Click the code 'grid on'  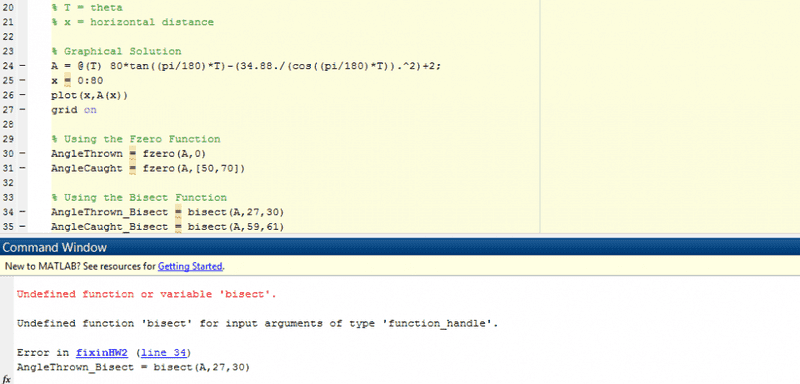pos(73,110)
